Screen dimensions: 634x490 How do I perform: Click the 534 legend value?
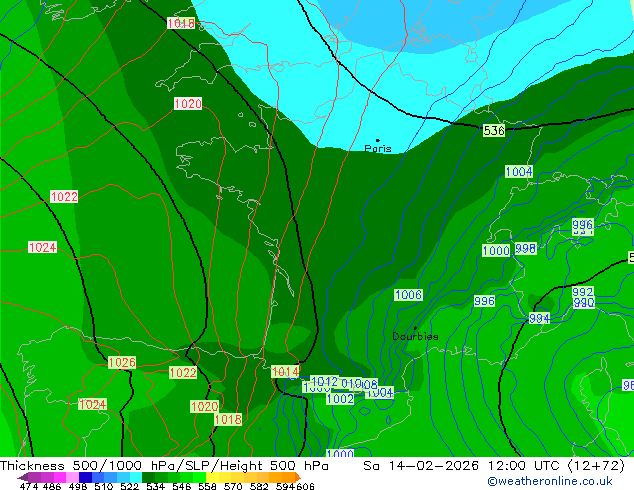(x=156, y=486)
